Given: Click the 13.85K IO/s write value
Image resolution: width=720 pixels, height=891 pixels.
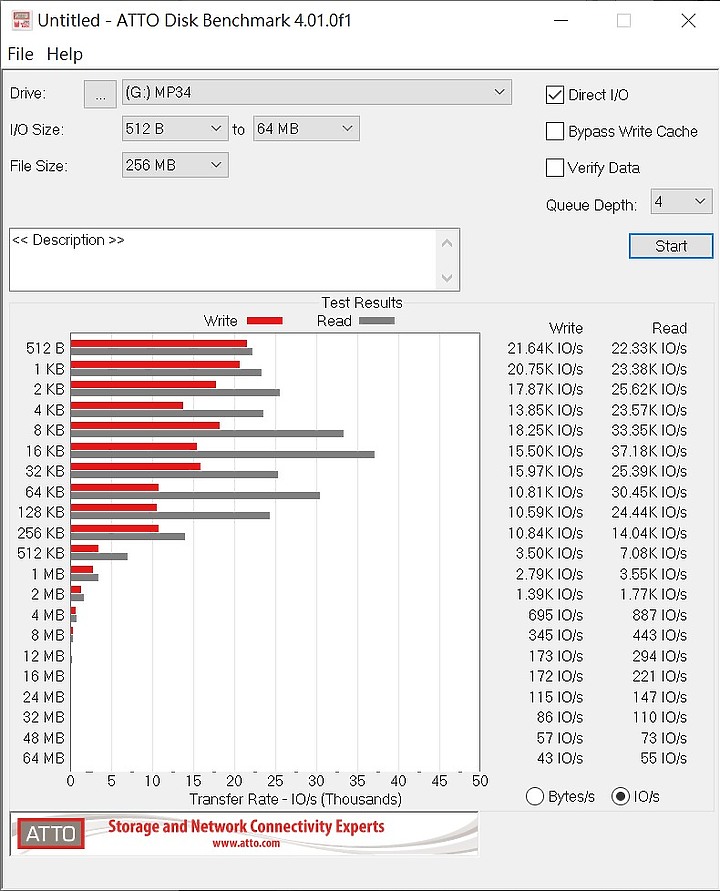Looking at the screenshot, I should tap(545, 410).
